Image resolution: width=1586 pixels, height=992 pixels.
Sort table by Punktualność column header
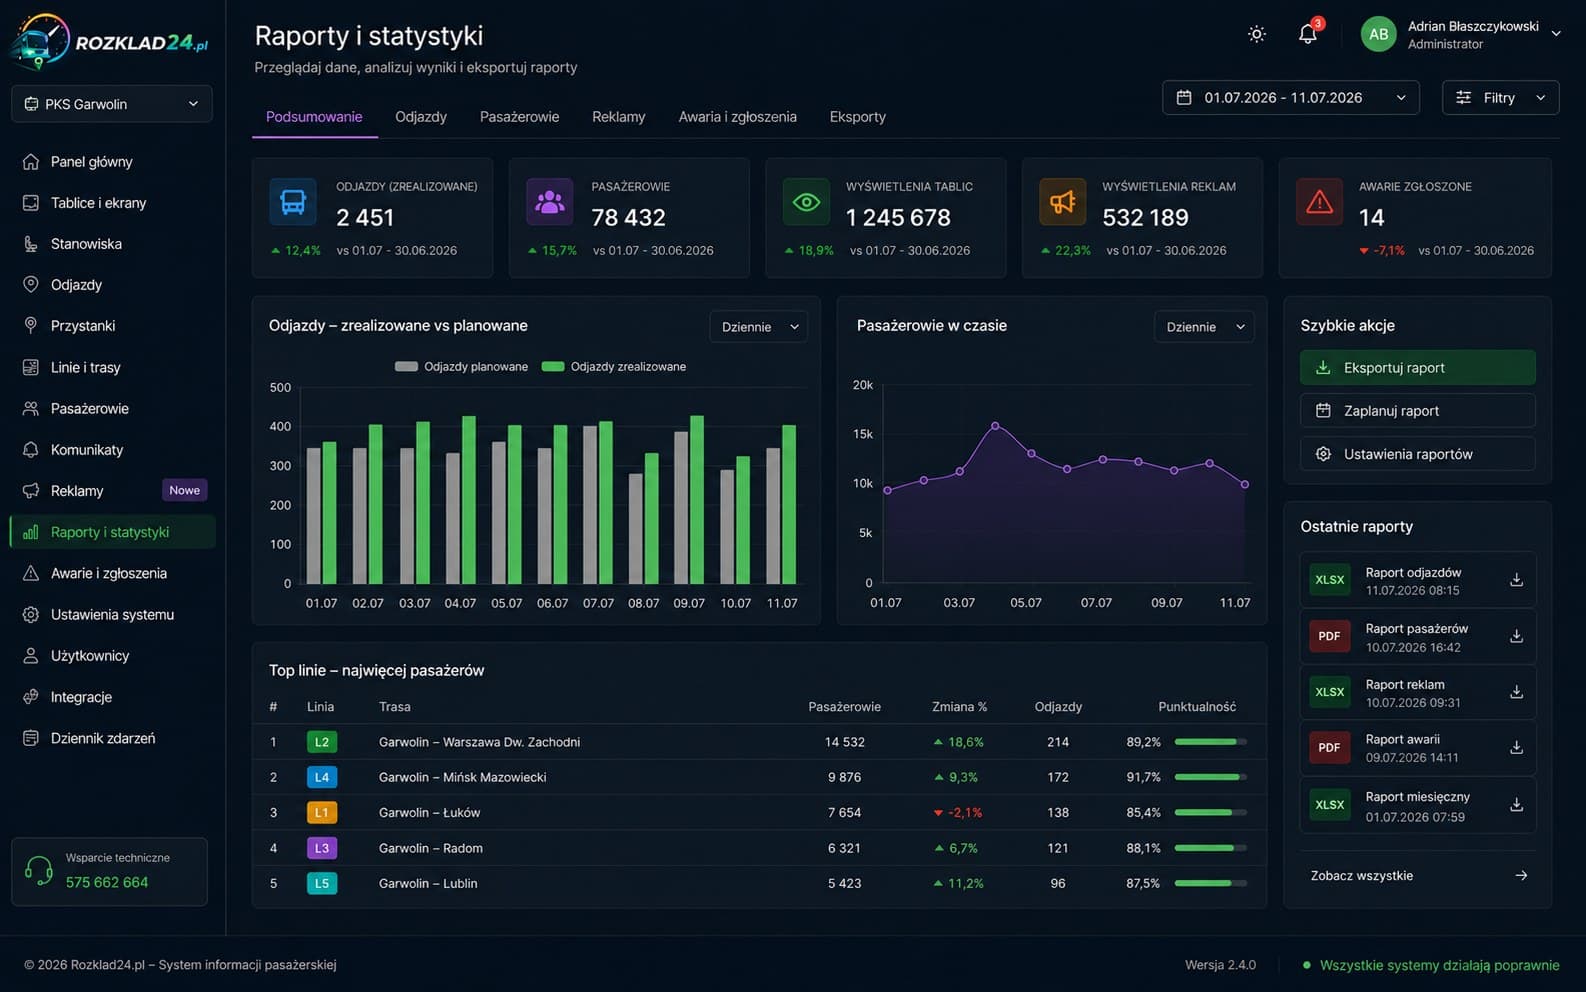(x=1197, y=707)
